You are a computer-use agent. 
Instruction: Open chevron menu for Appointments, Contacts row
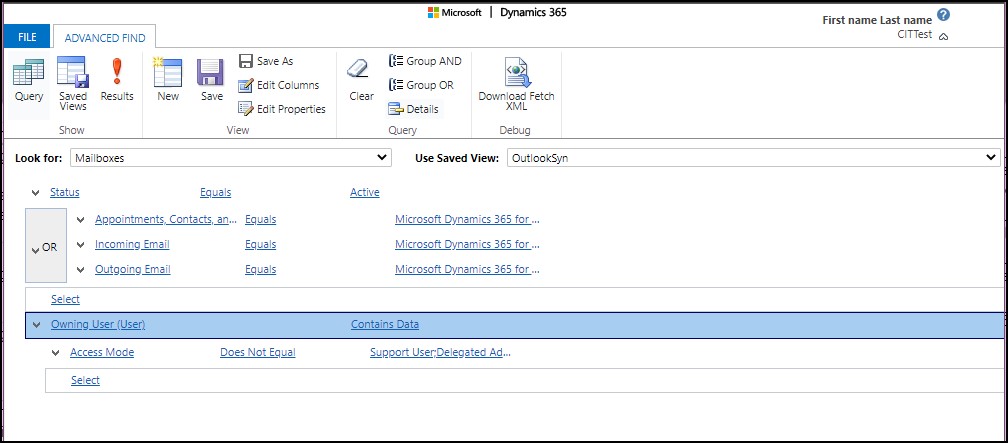pyautogui.click(x=80, y=220)
